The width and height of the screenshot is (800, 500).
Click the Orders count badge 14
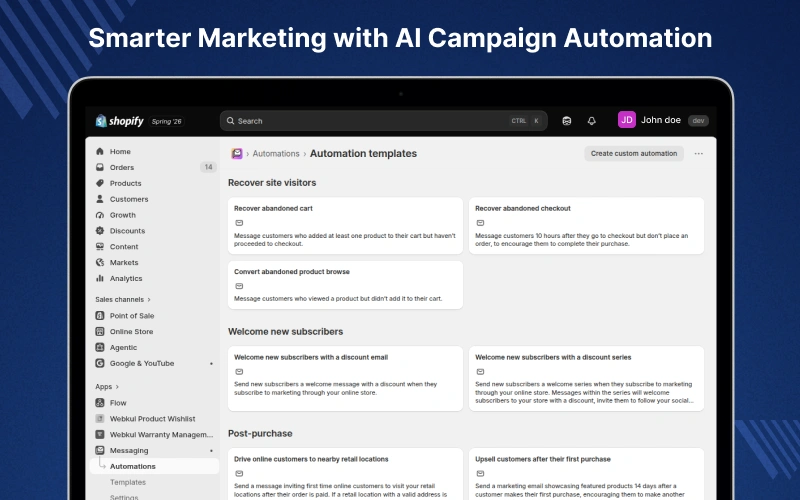(208, 167)
